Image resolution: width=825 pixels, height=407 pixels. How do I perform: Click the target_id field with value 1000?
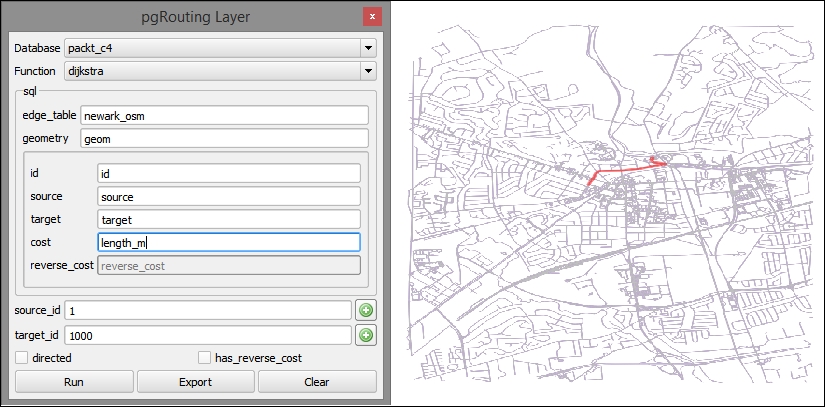pyautogui.click(x=208, y=335)
